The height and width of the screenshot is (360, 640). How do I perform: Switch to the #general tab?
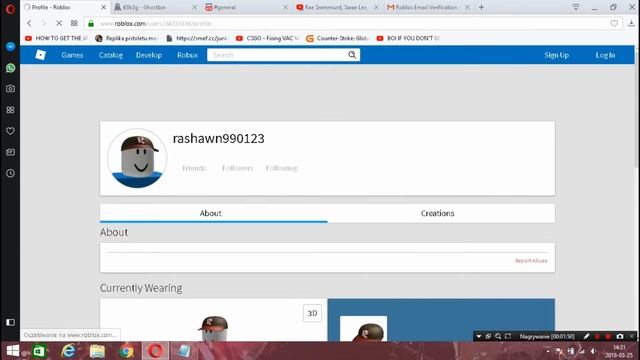tap(245, 7)
